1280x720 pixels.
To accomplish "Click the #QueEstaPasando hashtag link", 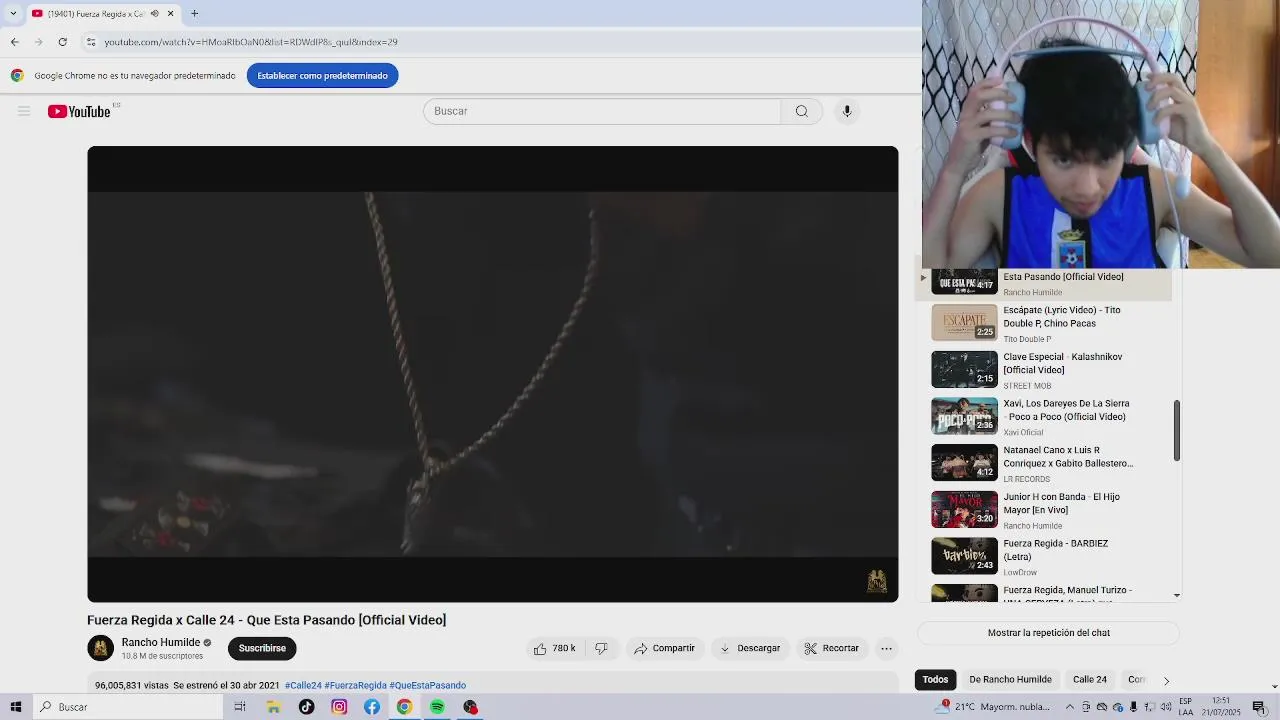I will coord(428,686).
